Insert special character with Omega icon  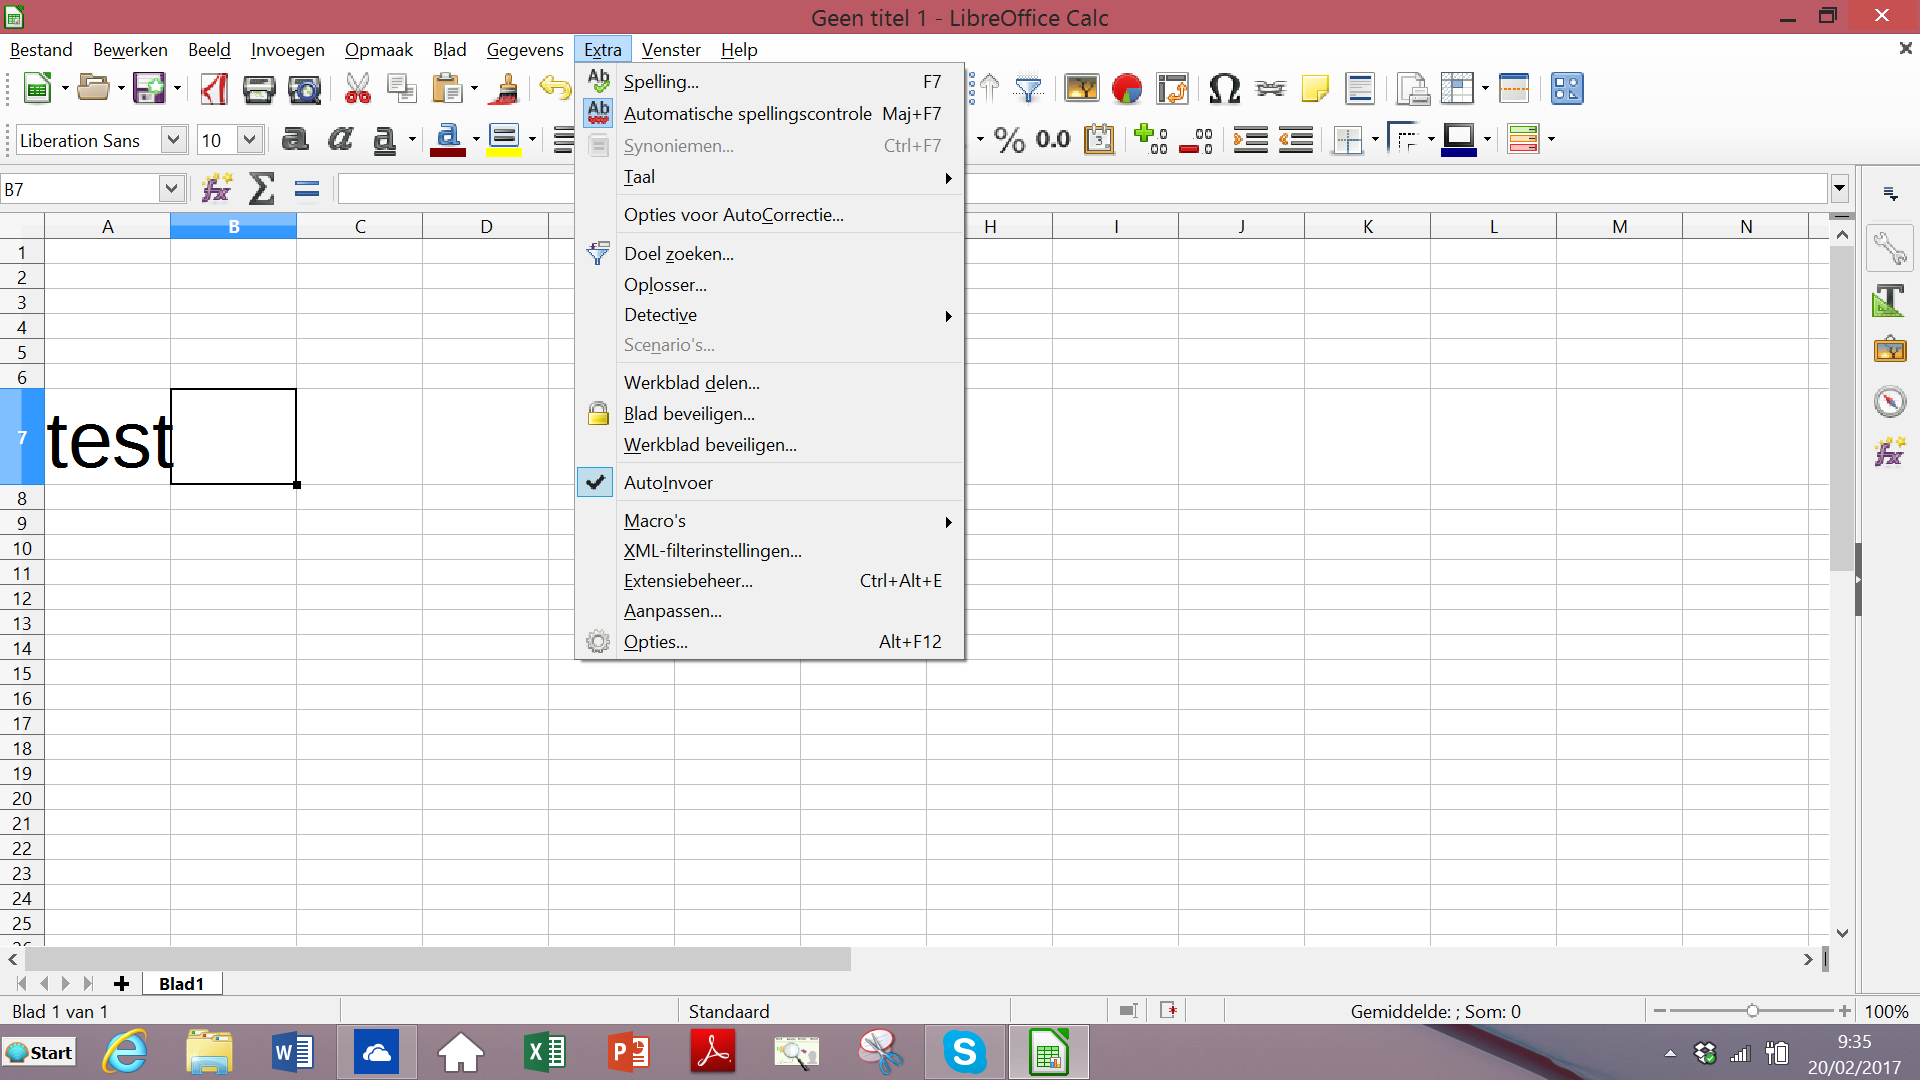pos(1224,89)
